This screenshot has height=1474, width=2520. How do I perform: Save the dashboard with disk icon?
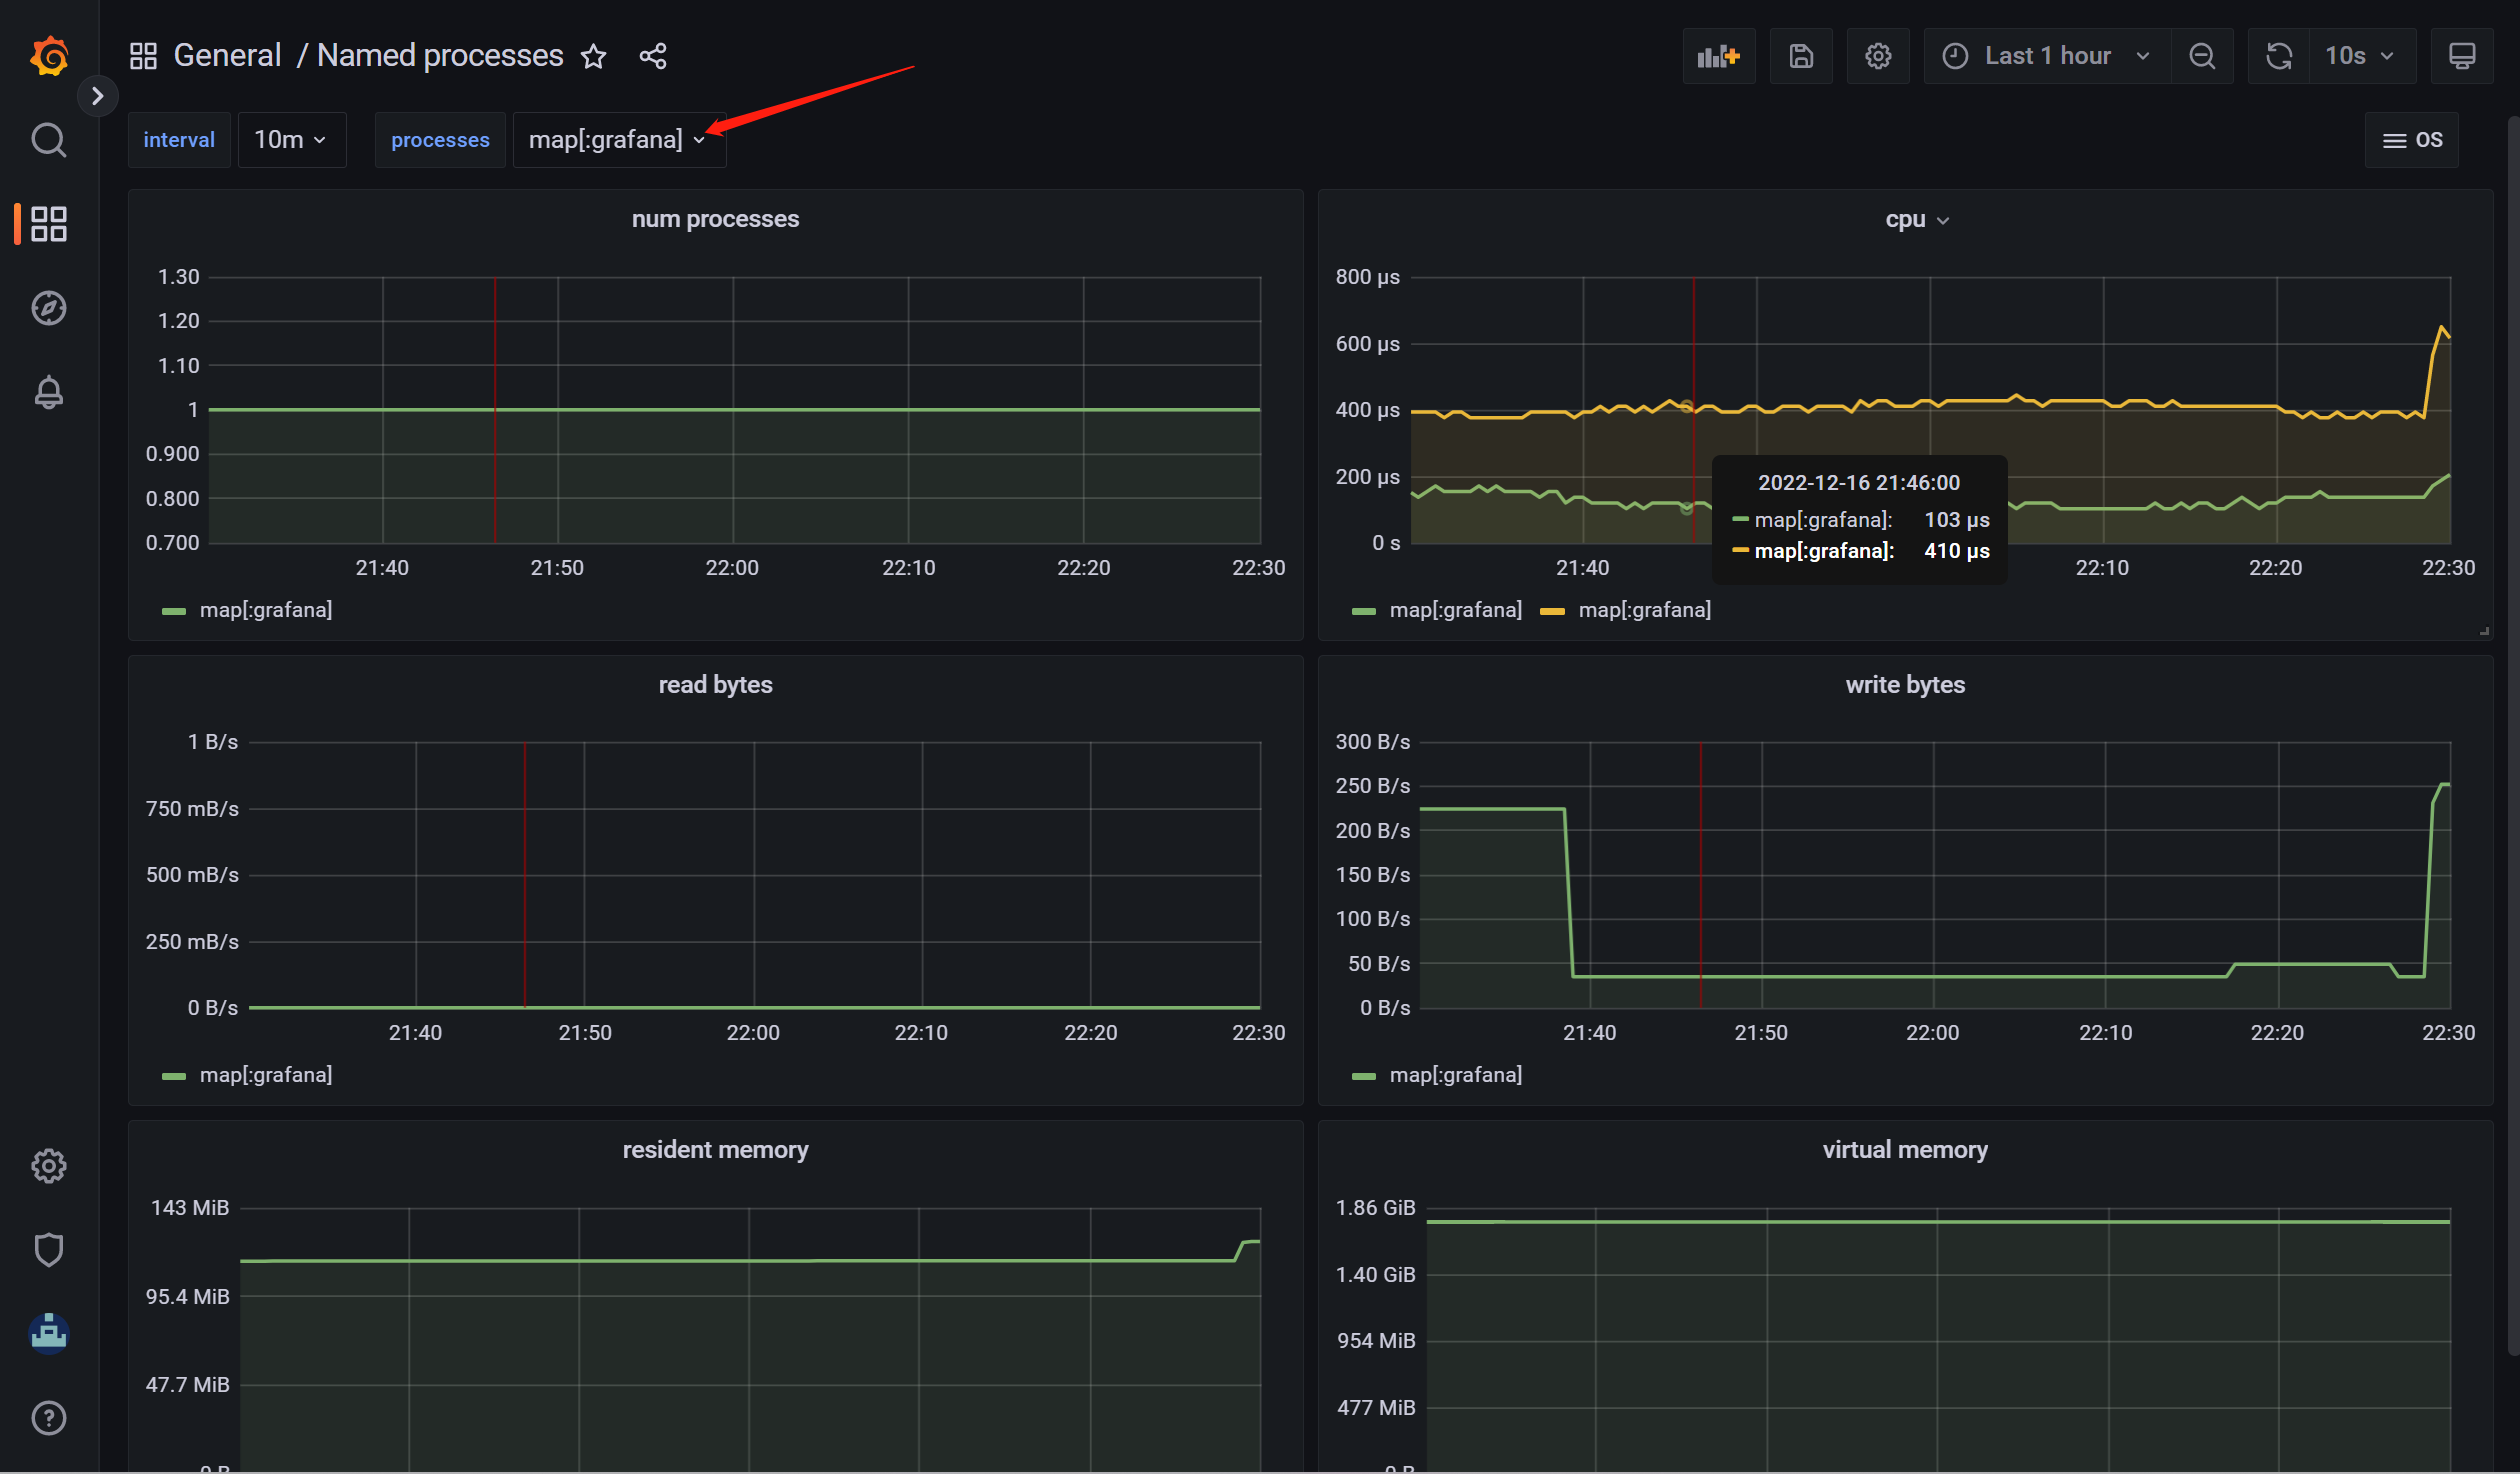pos(1801,56)
